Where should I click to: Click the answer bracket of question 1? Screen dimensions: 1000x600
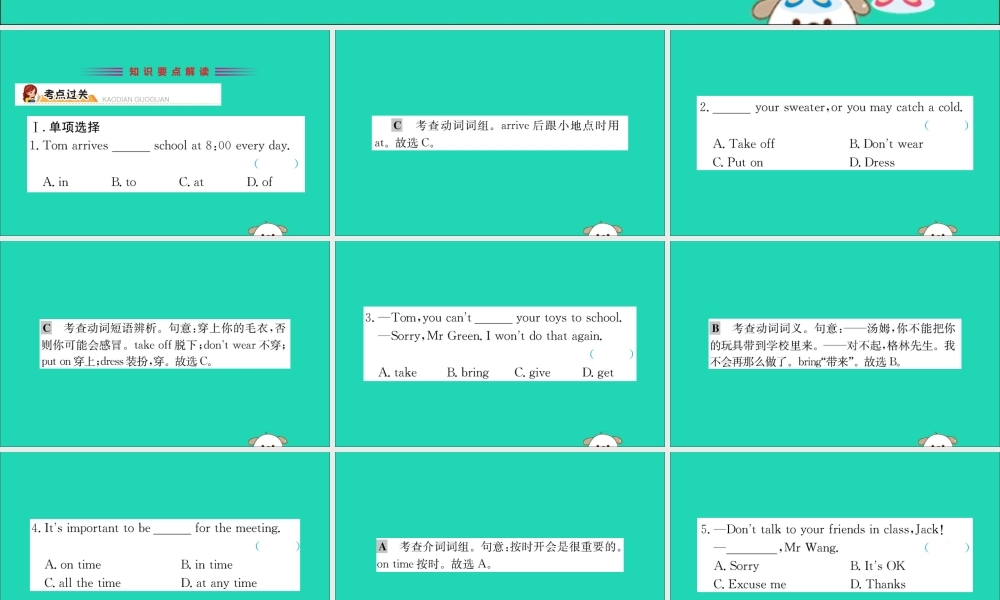[x=276, y=163]
